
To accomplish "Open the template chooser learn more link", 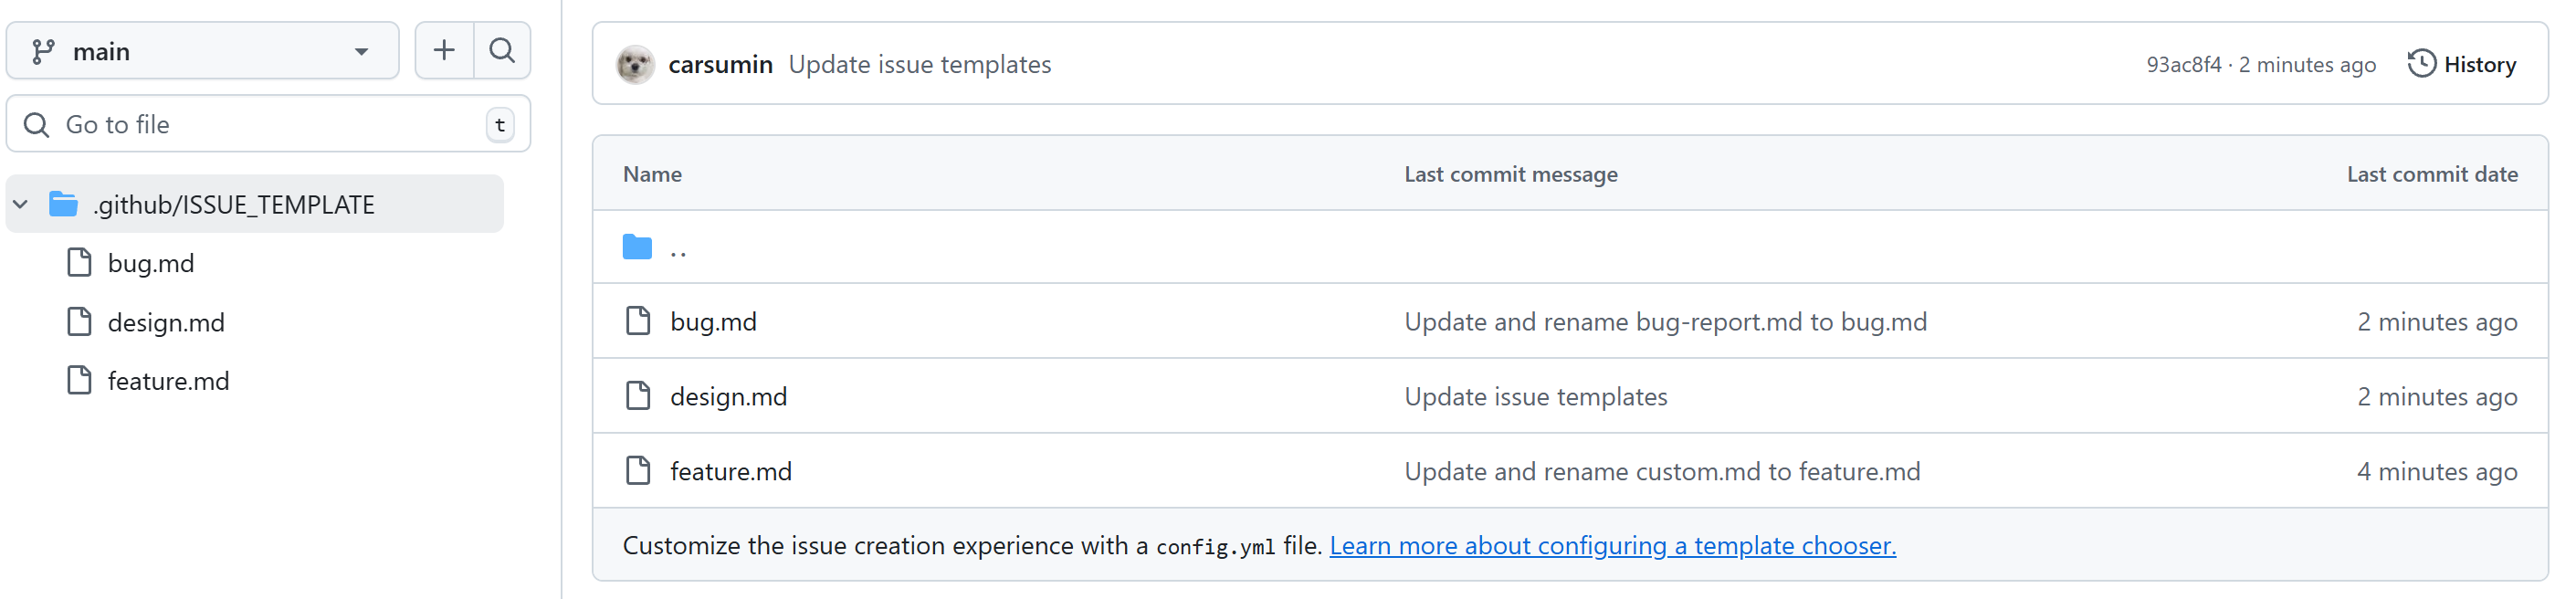I will click(x=1612, y=545).
